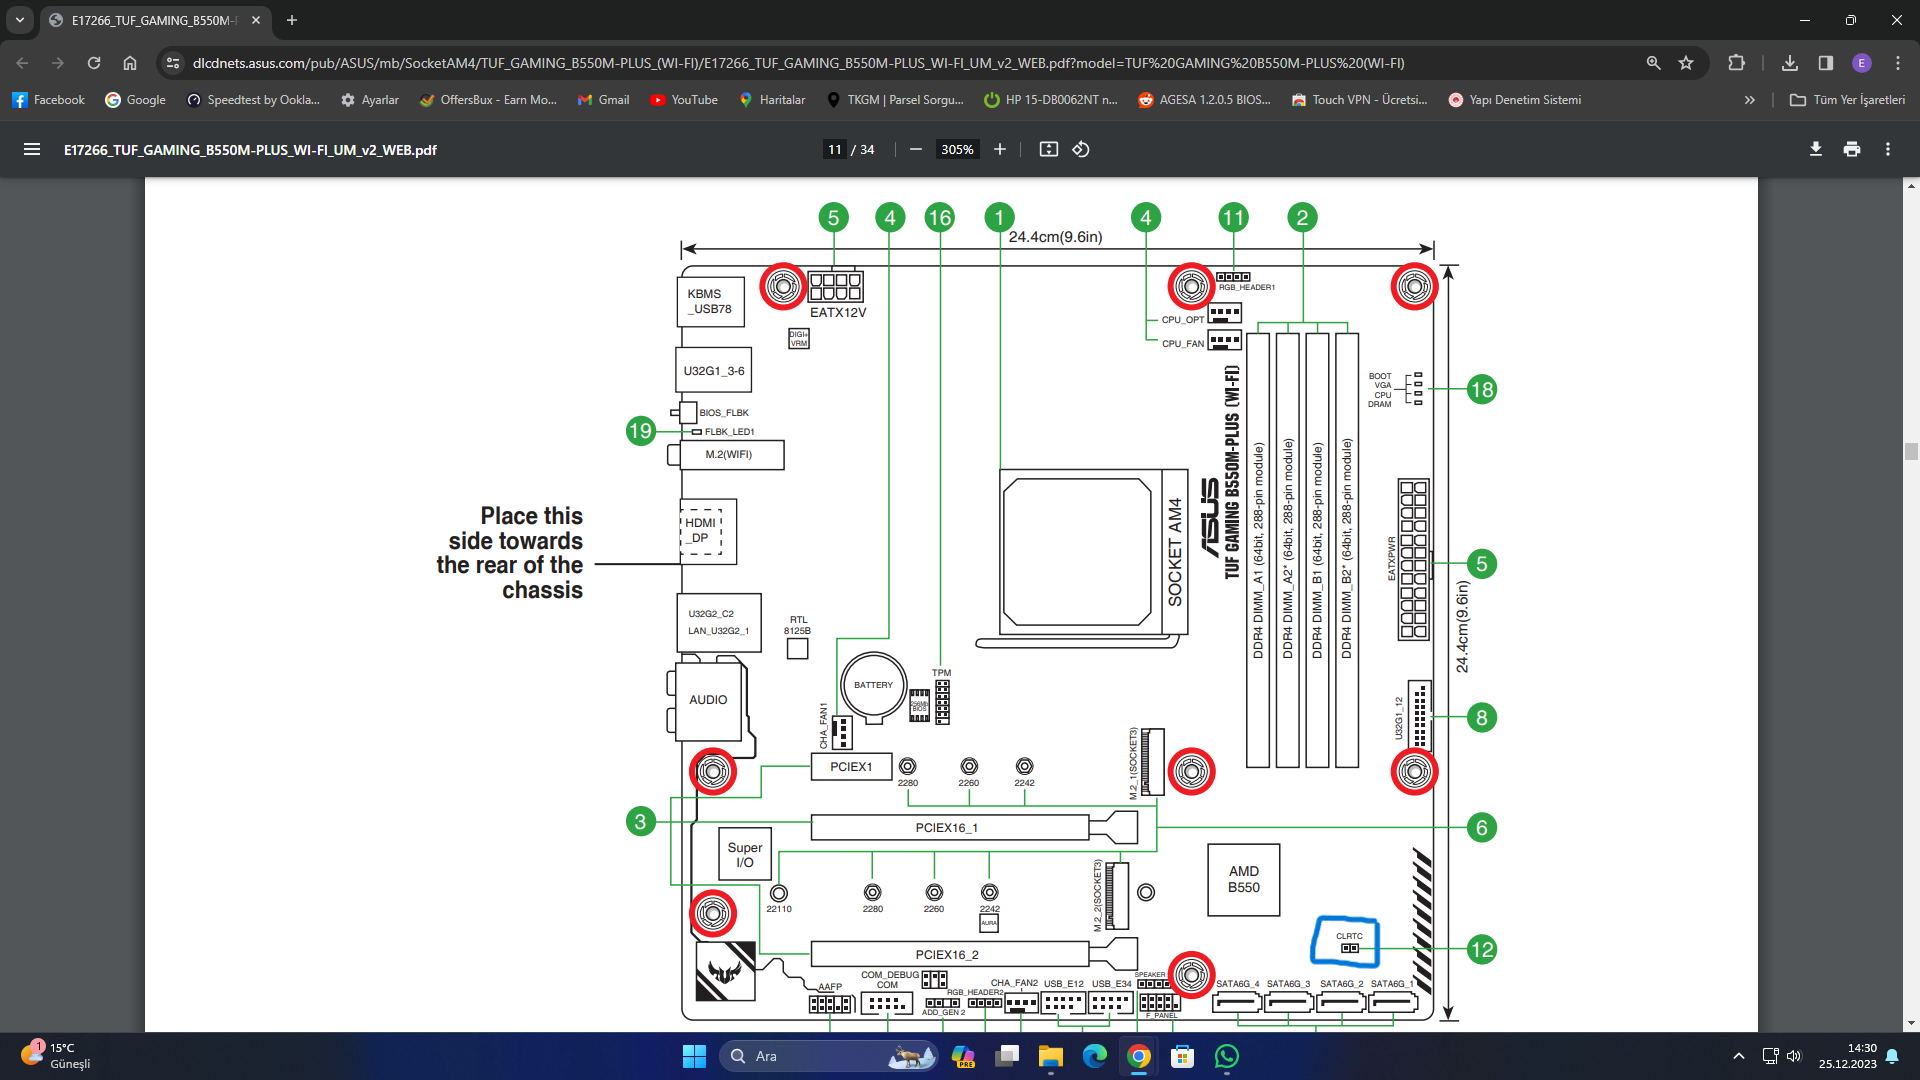Screen dimensions: 1920x1080
Task: Download the PDF file
Action: [1815, 149]
